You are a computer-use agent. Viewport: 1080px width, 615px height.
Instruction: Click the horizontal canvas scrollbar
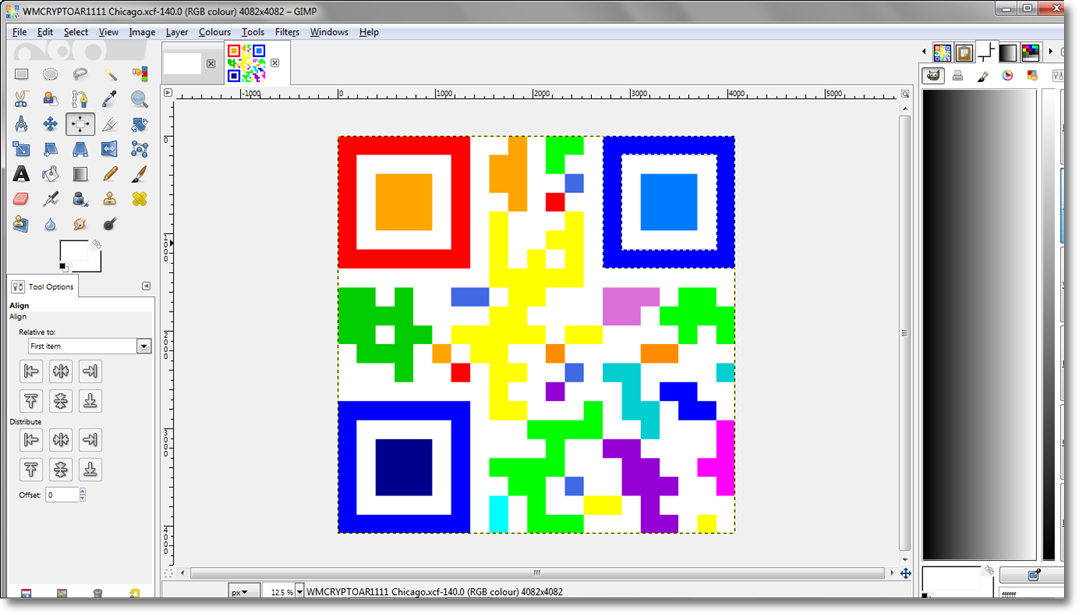[537, 572]
